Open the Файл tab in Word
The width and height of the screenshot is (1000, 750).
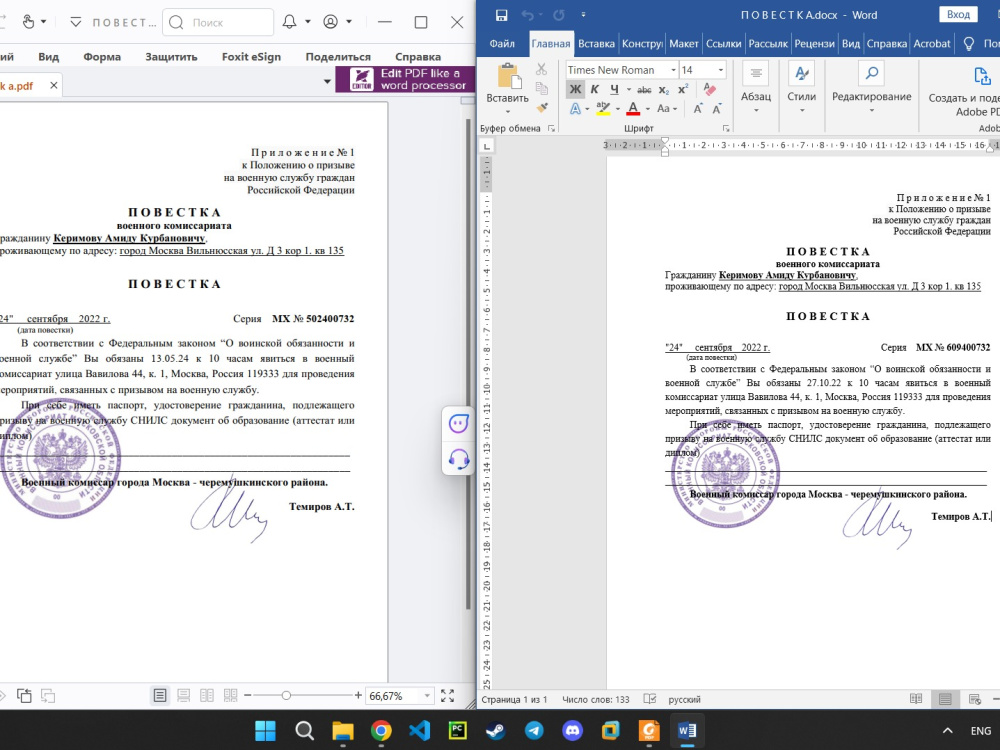pos(502,44)
